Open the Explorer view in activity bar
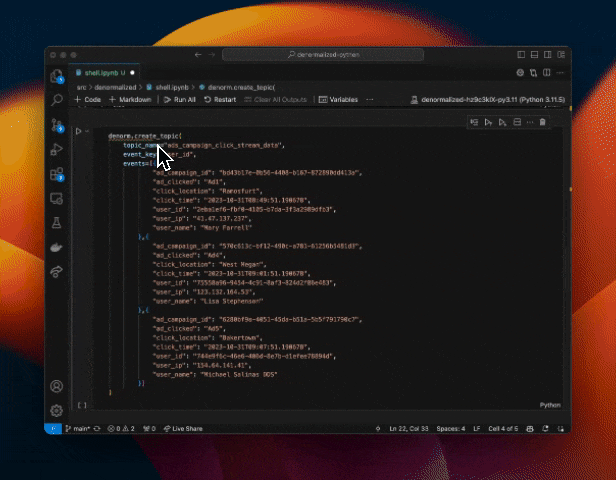Viewport: 616px width, 480px height. (x=57, y=76)
